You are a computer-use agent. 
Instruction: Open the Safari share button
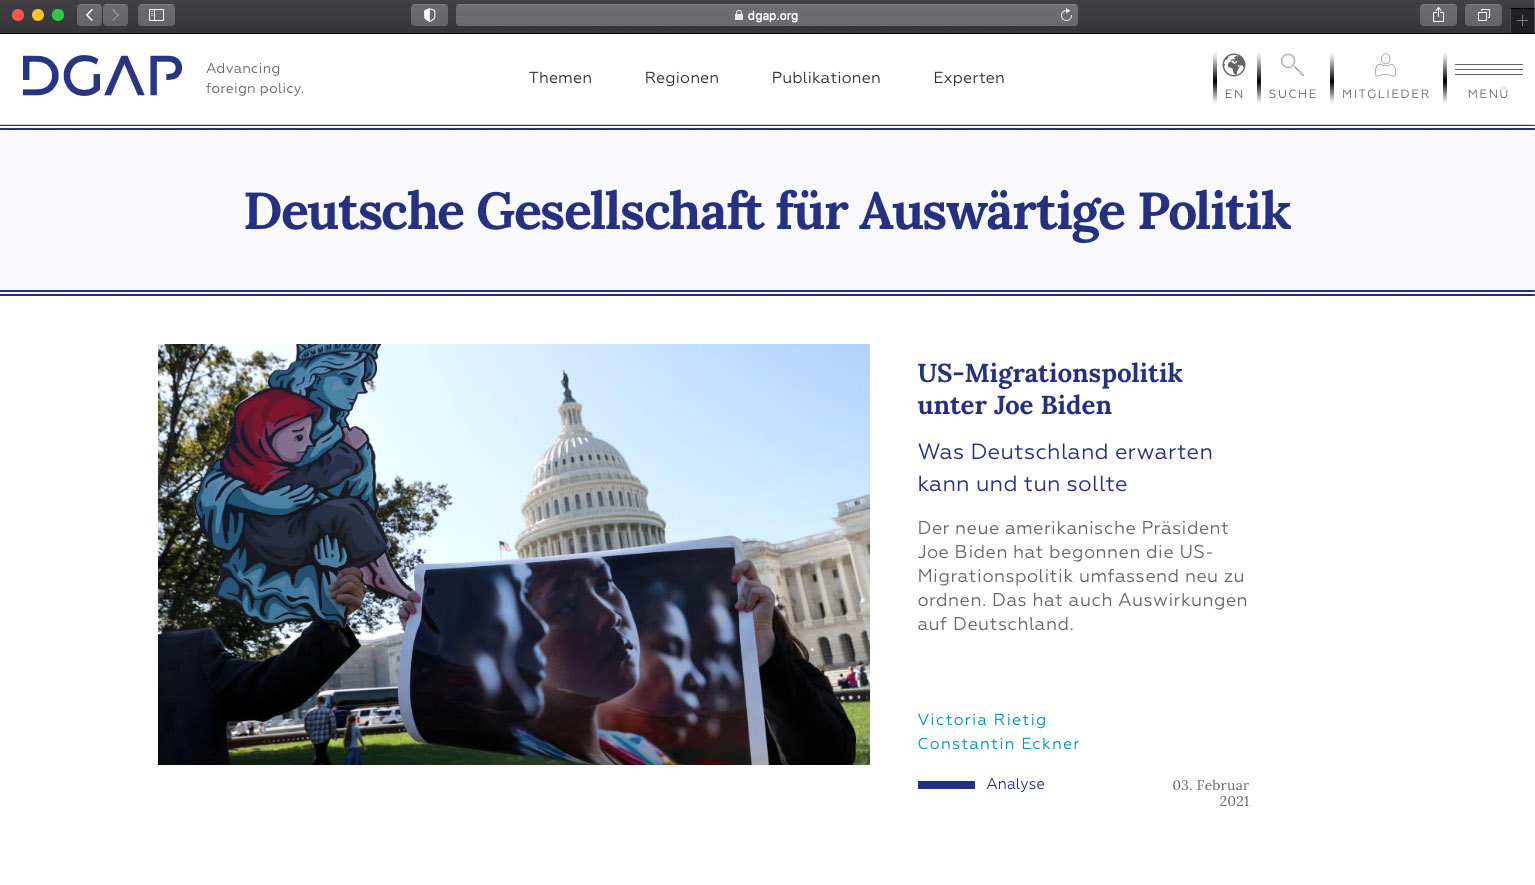click(x=1438, y=15)
